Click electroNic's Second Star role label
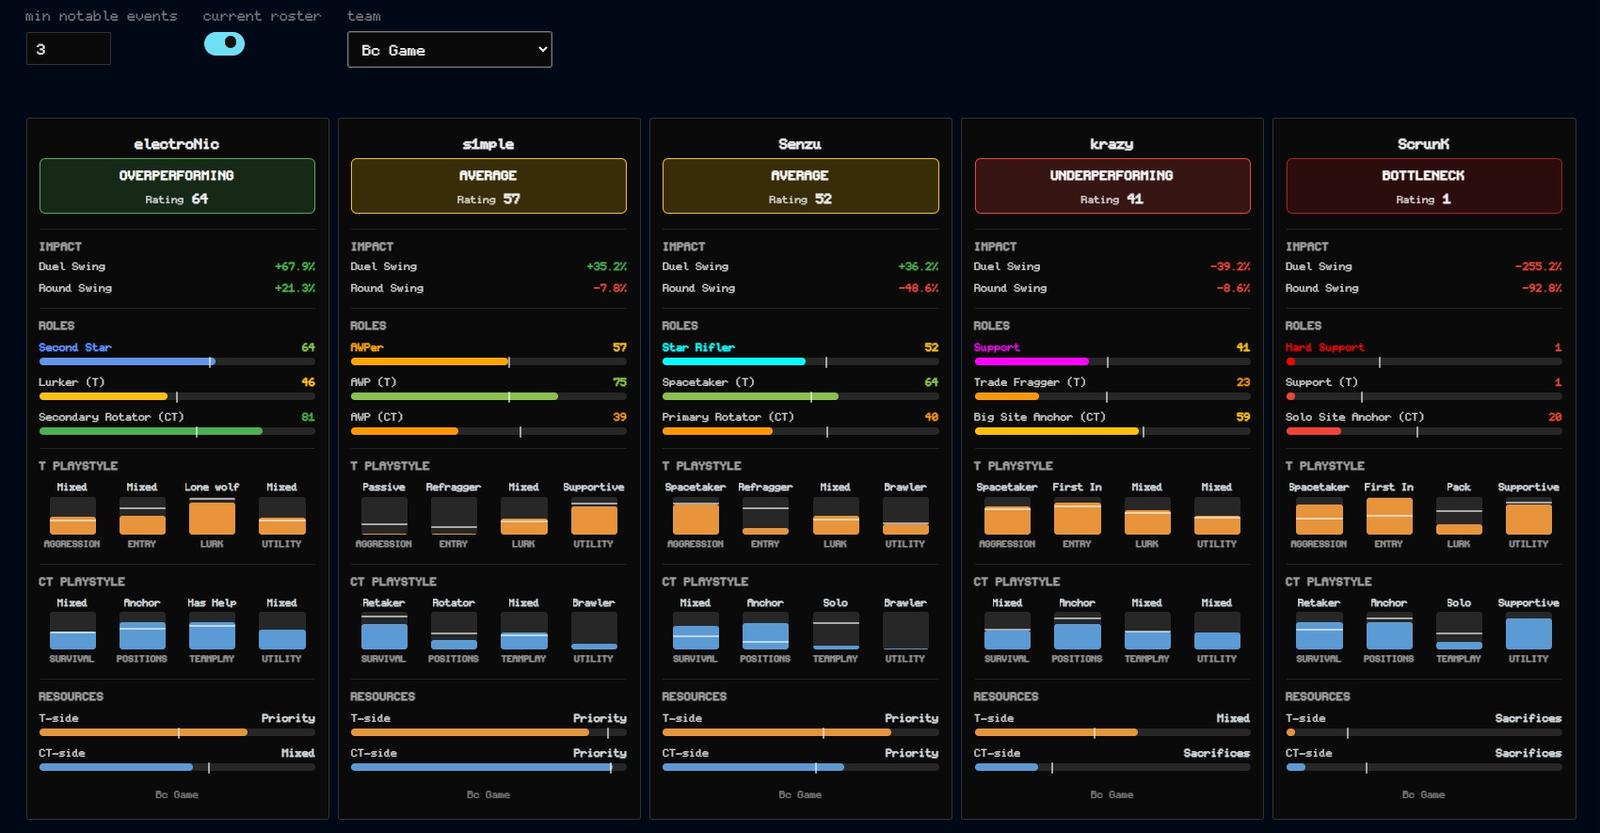This screenshot has height=833, width=1600. click(x=75, y=347)
